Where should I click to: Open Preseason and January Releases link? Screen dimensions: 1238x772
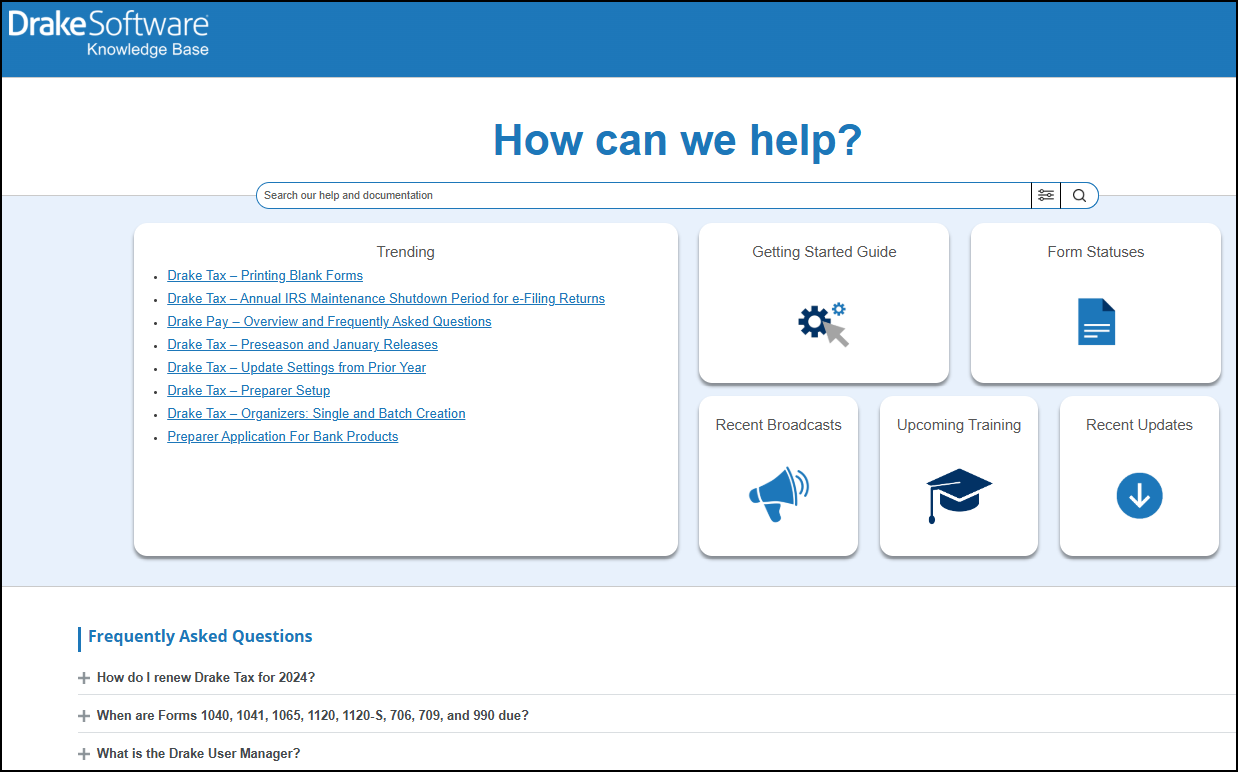coord(302,345)
